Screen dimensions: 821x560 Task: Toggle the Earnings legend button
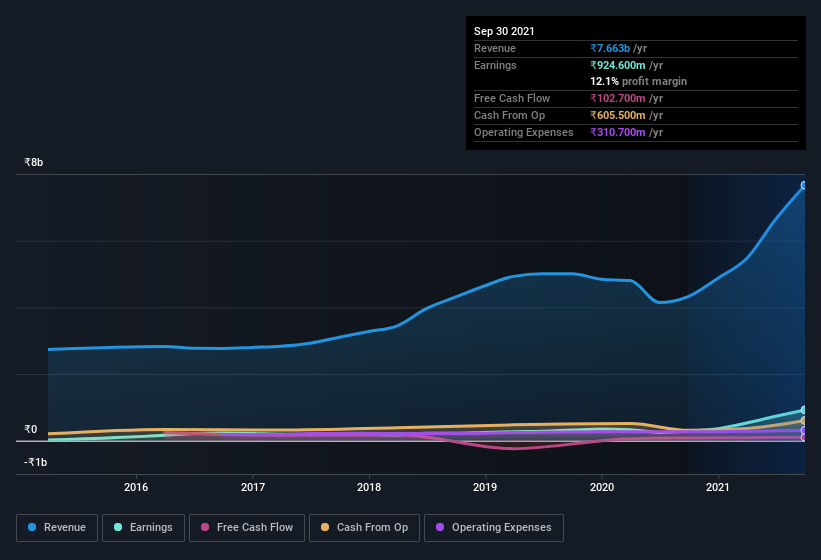(x=143, y=528)
